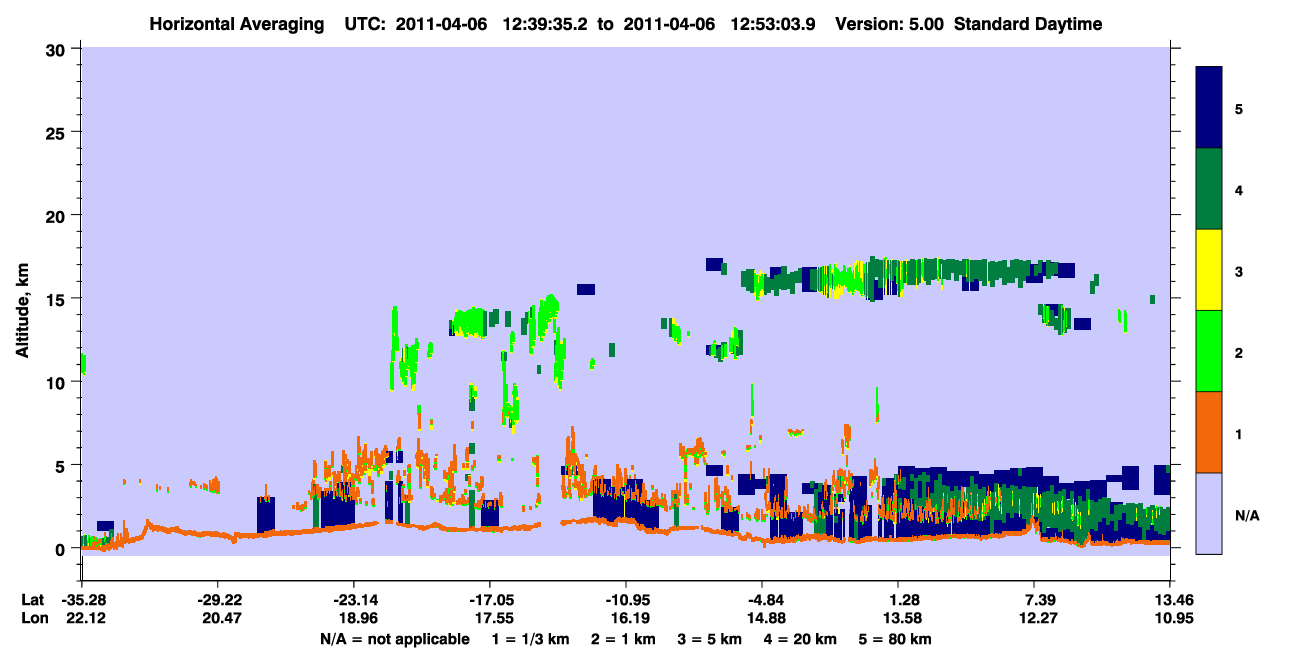Click the light green colorbar segment labeled 2
This screenshot has width=1300, height=667.
coord(1209,351)
